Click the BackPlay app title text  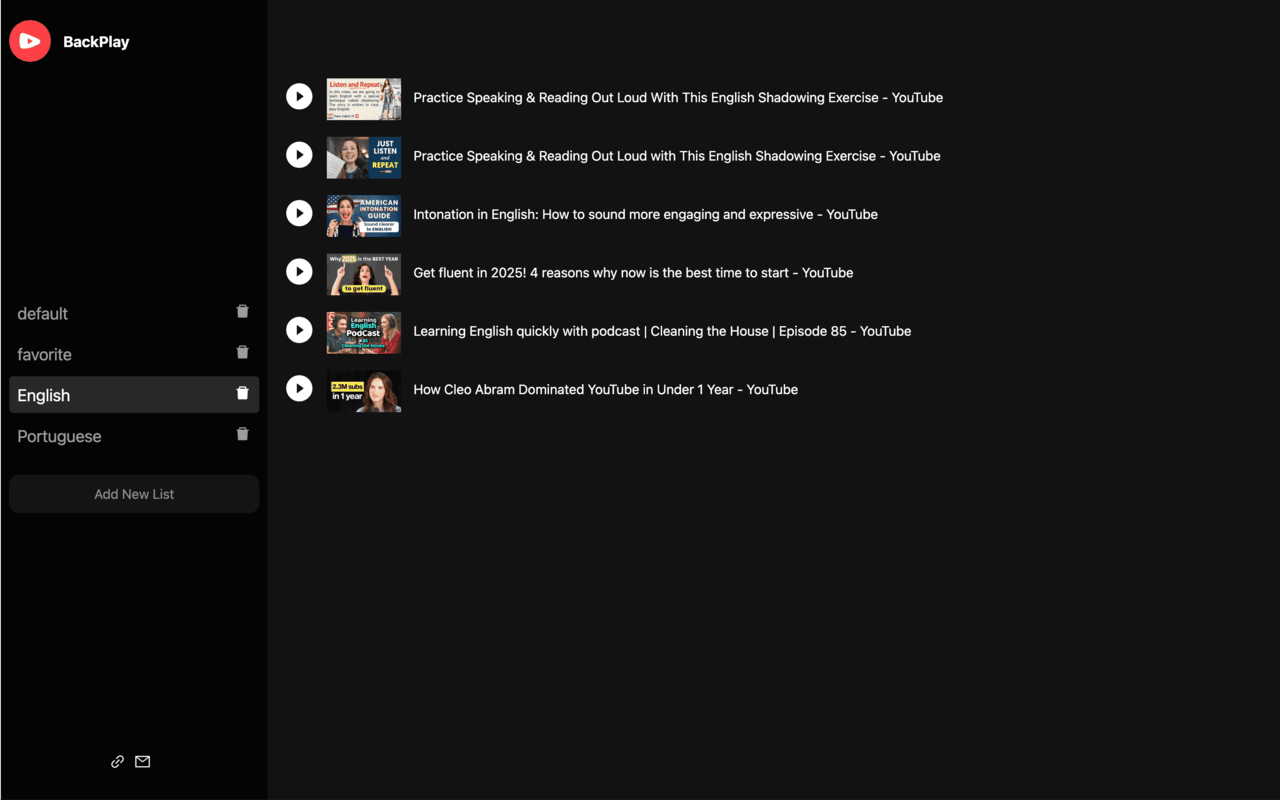pyautogui.click(x=96, y=42)
